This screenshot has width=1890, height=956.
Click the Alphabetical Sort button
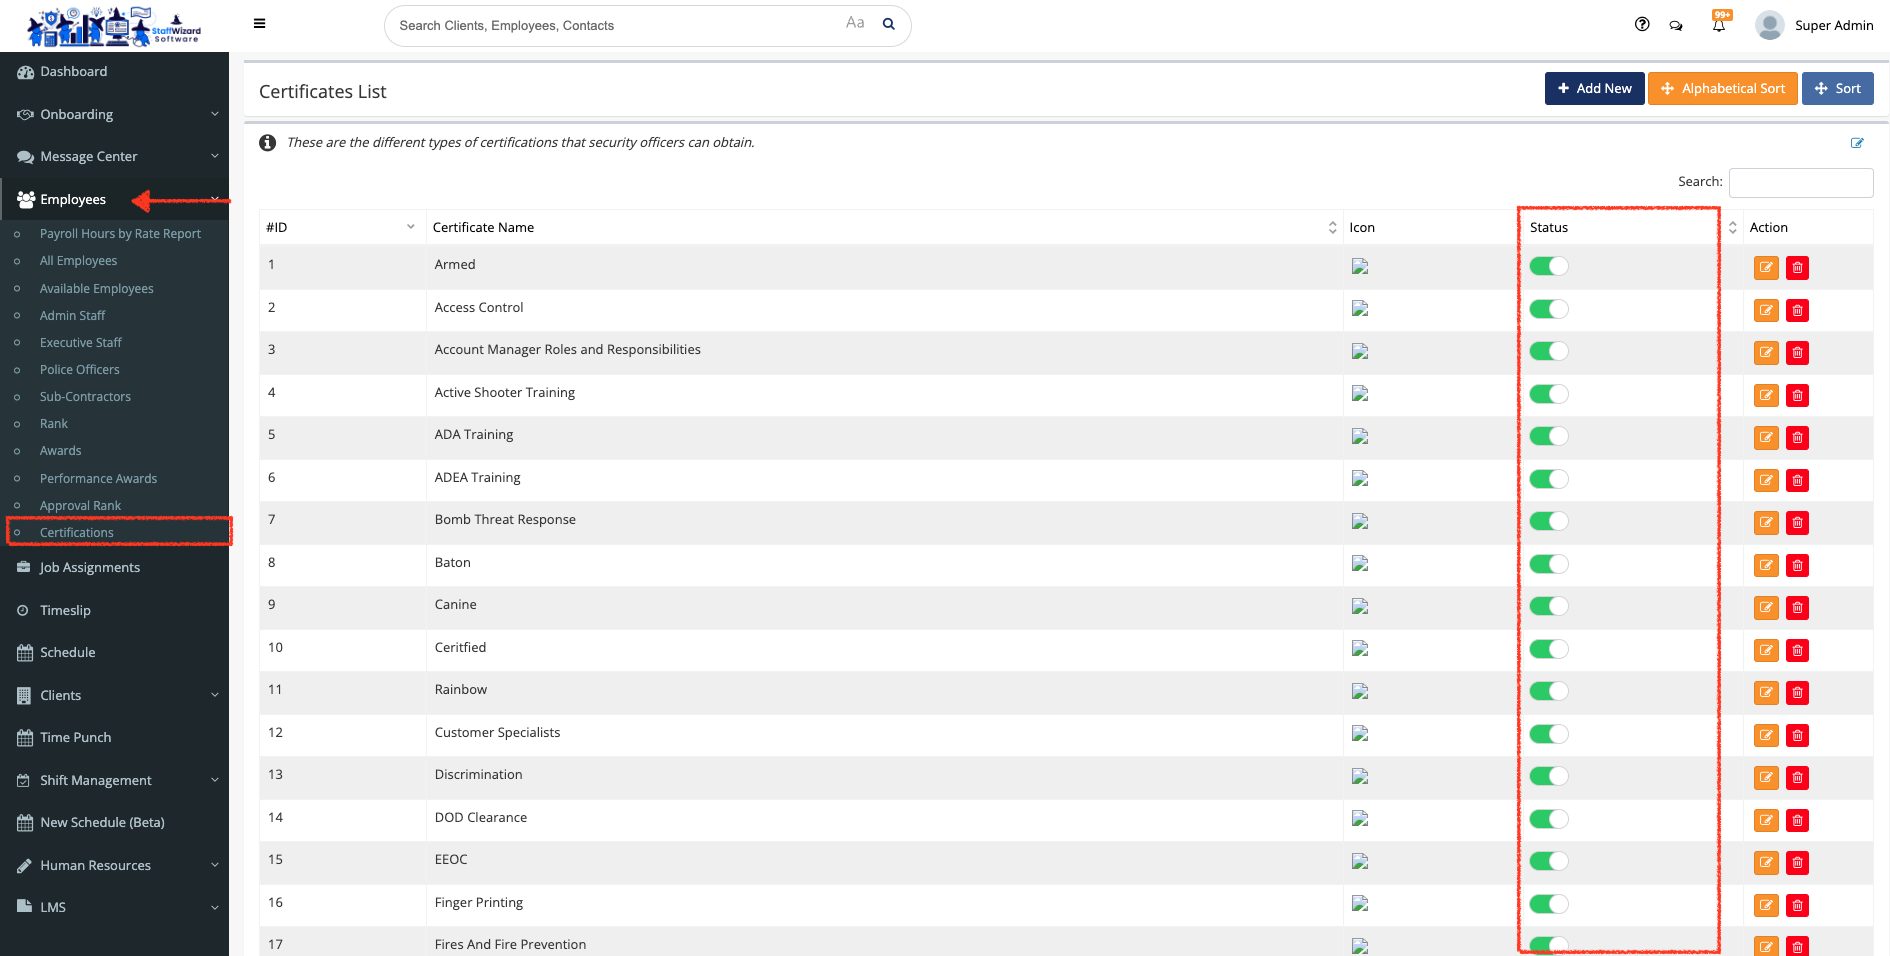coord(1722,89)
